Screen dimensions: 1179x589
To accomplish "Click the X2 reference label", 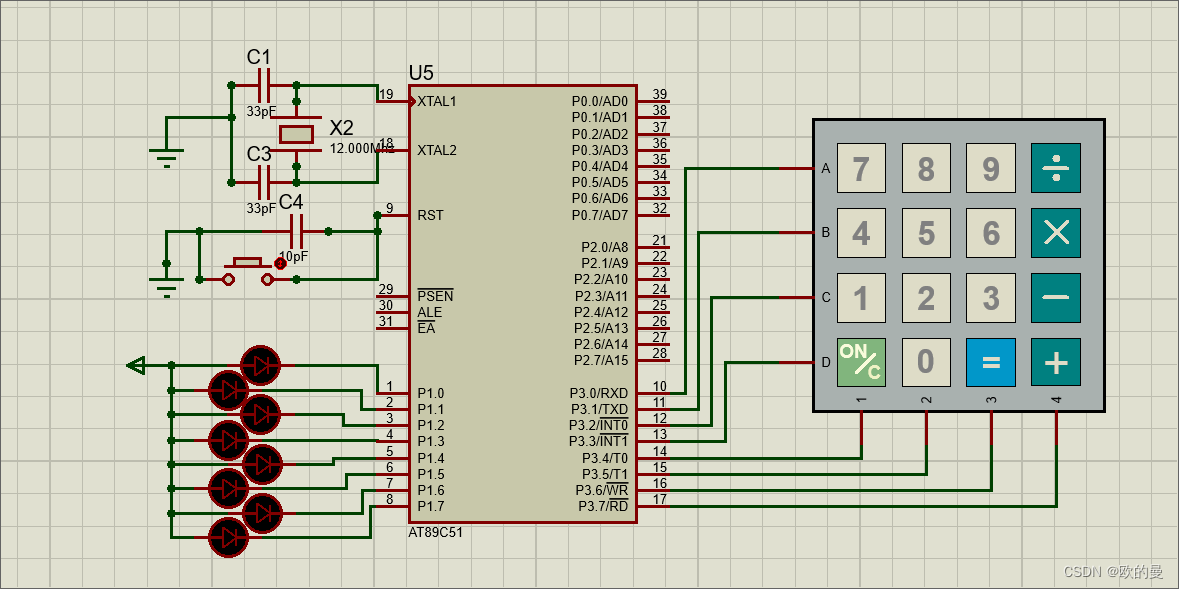I will click(x=342, y=127).
